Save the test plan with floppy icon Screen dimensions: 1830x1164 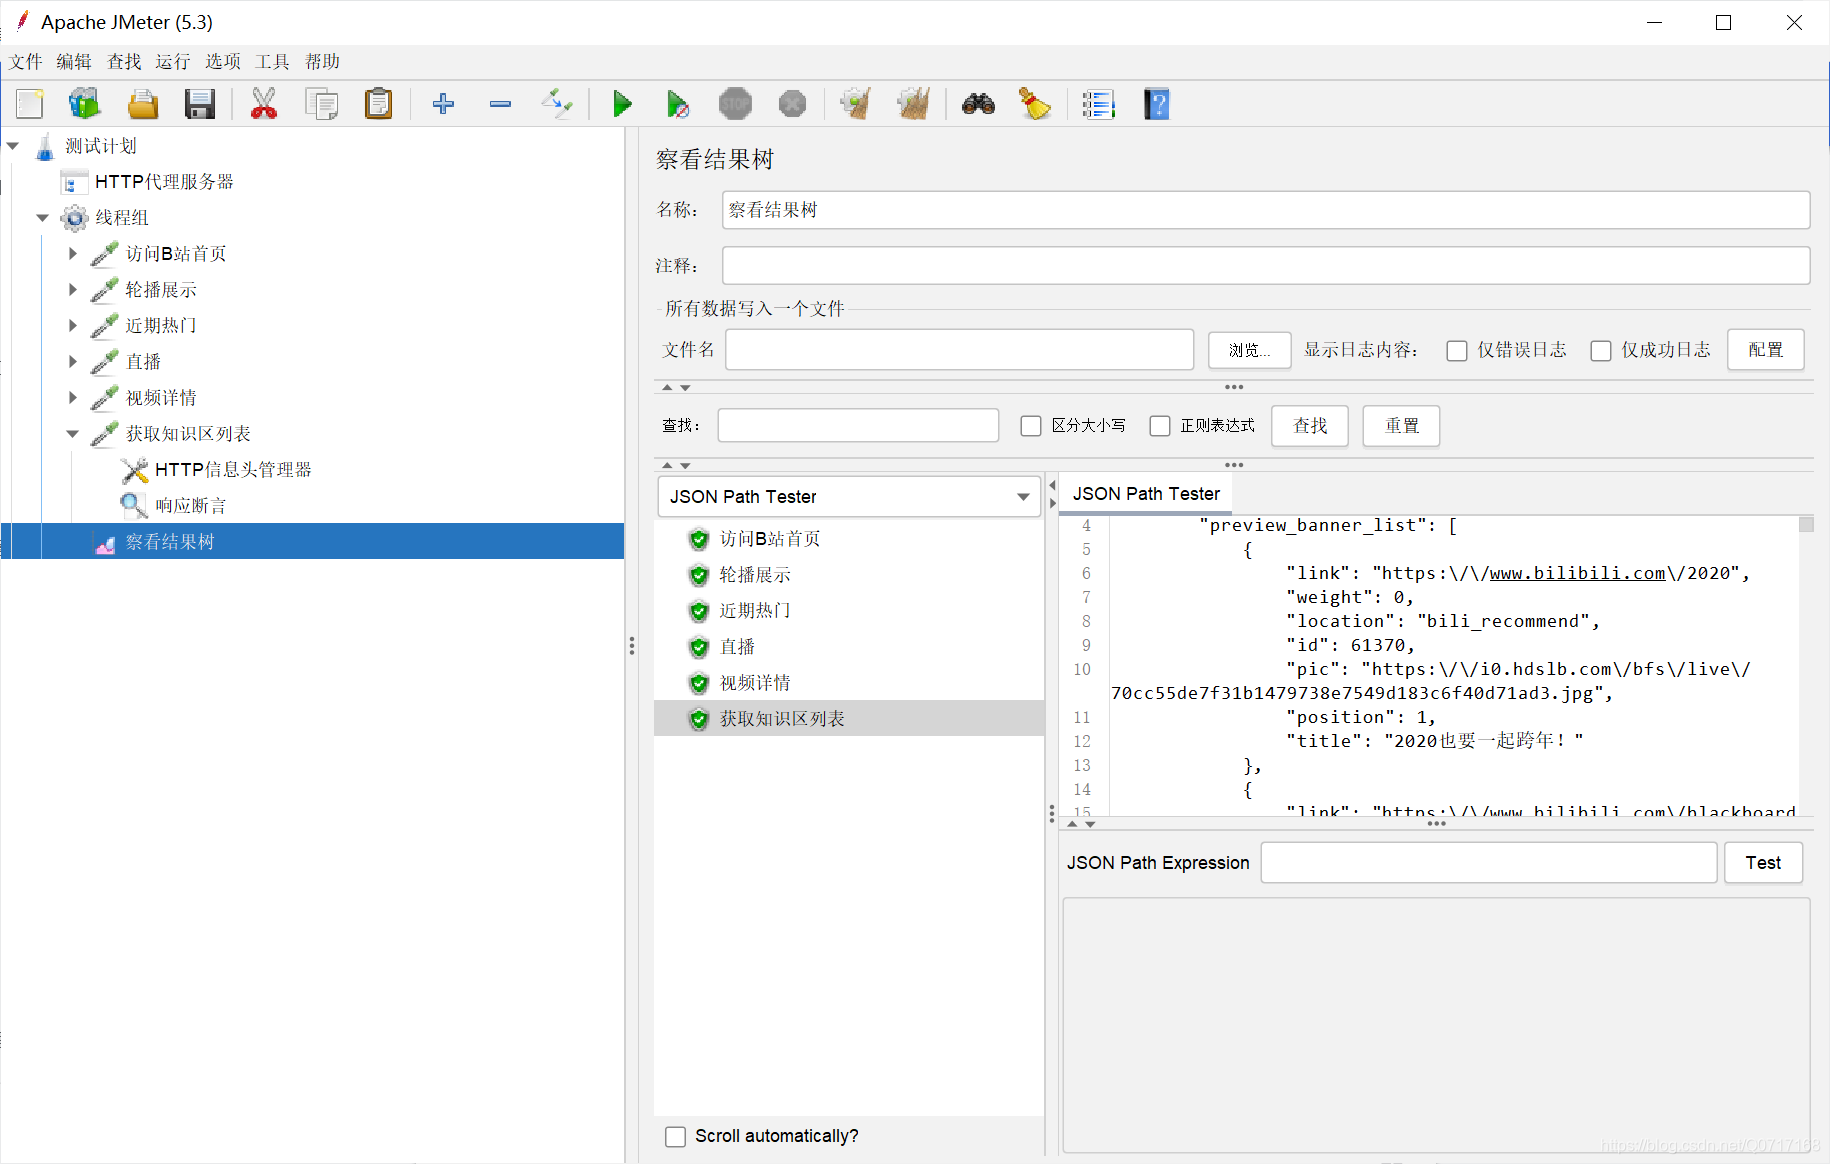pos(200,104)
